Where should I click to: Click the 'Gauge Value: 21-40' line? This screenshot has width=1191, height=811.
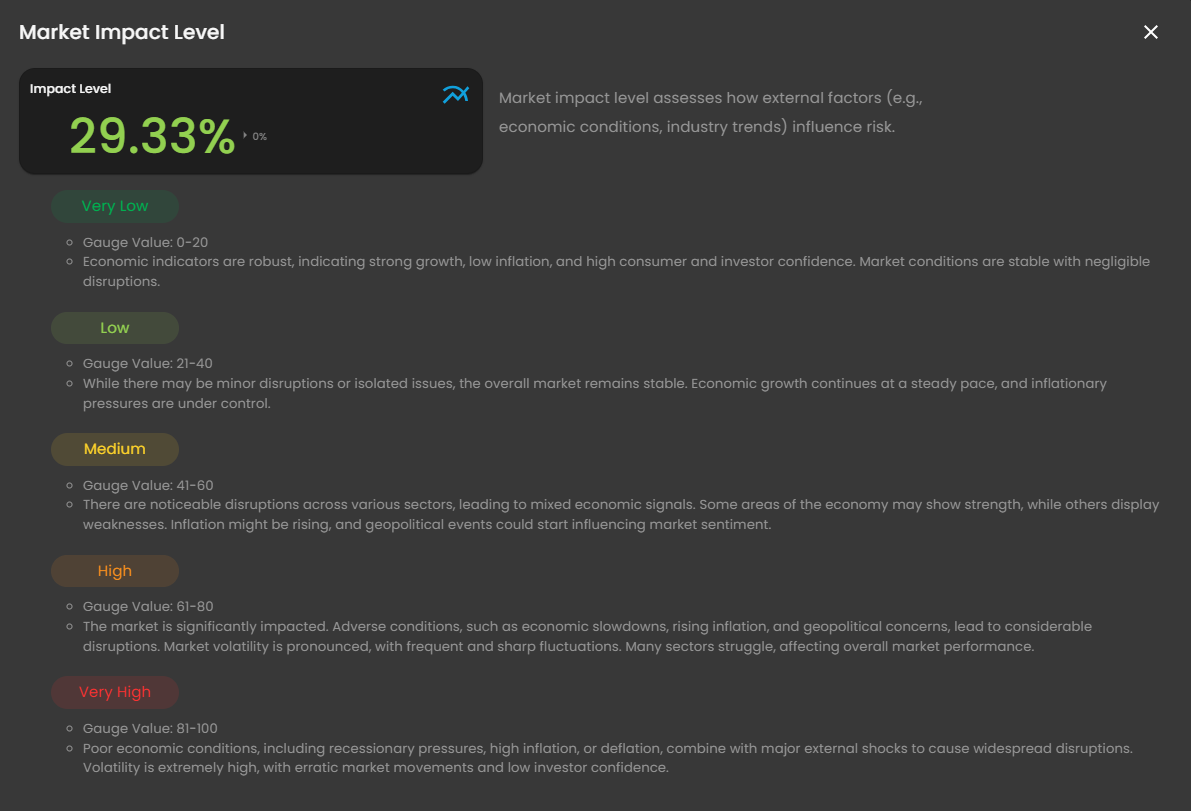tap(147, 363)
